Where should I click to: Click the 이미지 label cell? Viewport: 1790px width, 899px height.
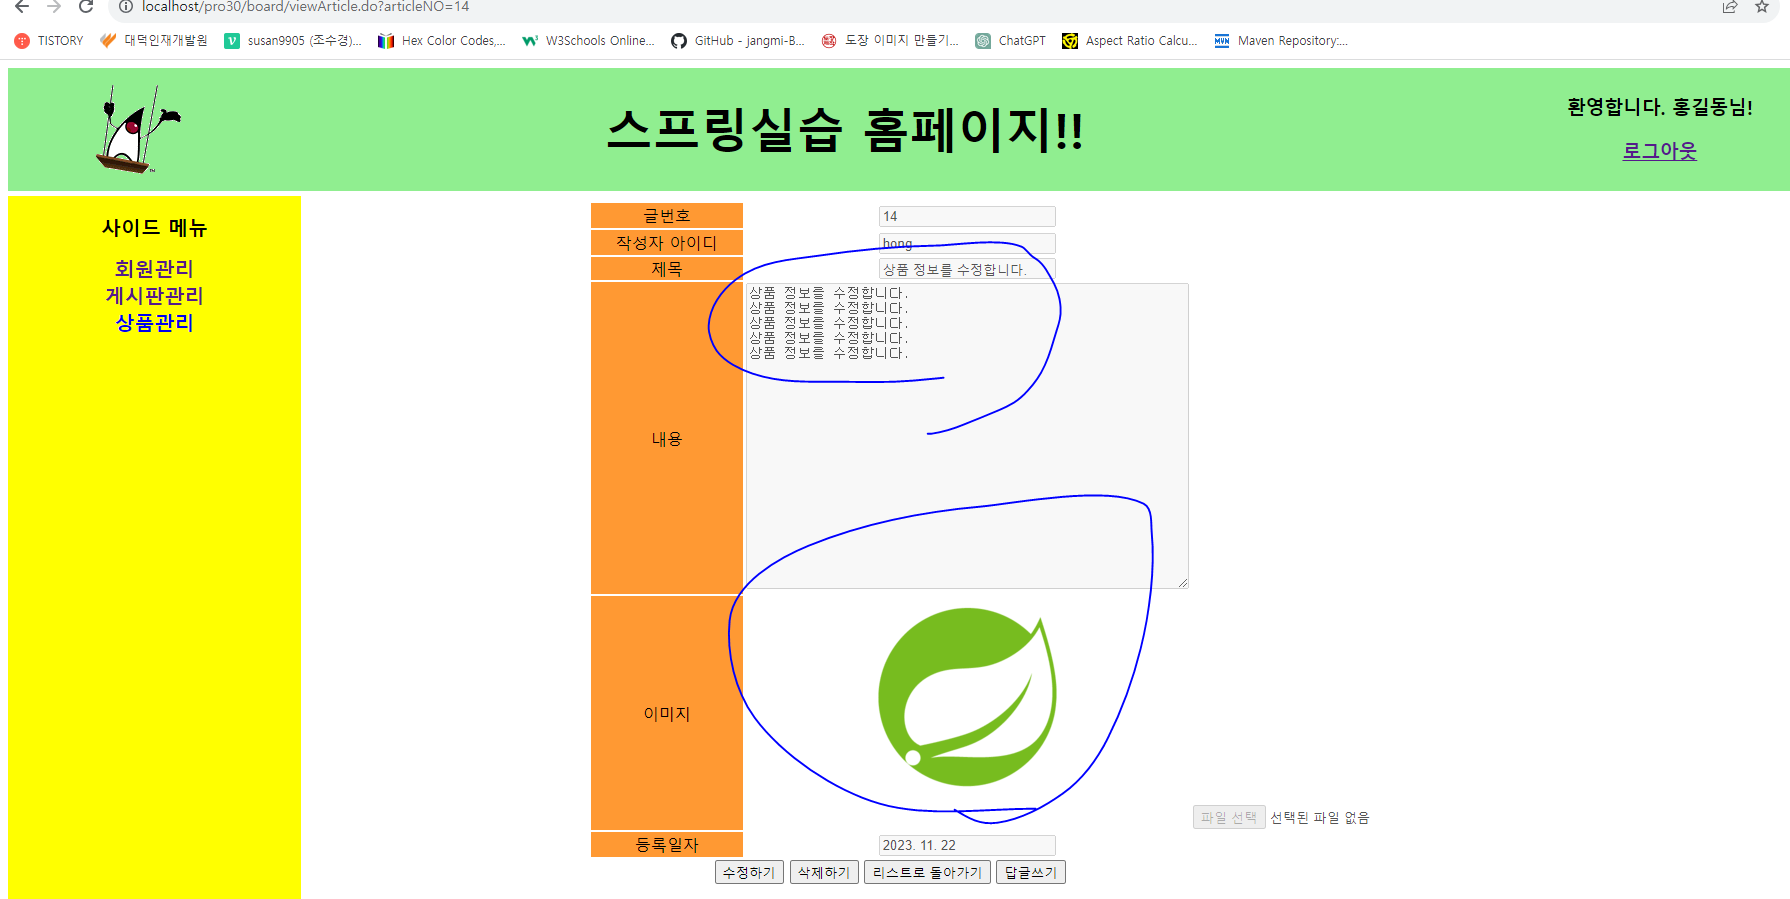(667, 713)
